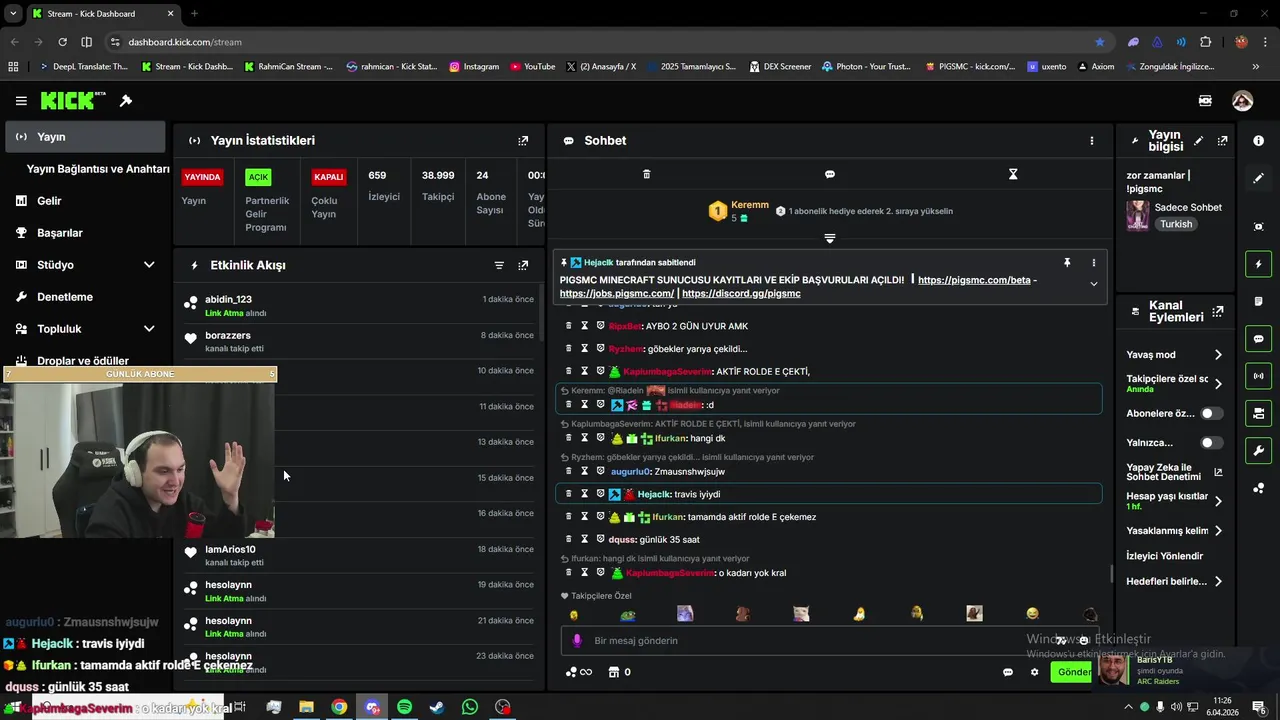Click the hourglass icon in Sohbet toolbar
This screenshot has height=720, width=1280.
[1013, 174]
